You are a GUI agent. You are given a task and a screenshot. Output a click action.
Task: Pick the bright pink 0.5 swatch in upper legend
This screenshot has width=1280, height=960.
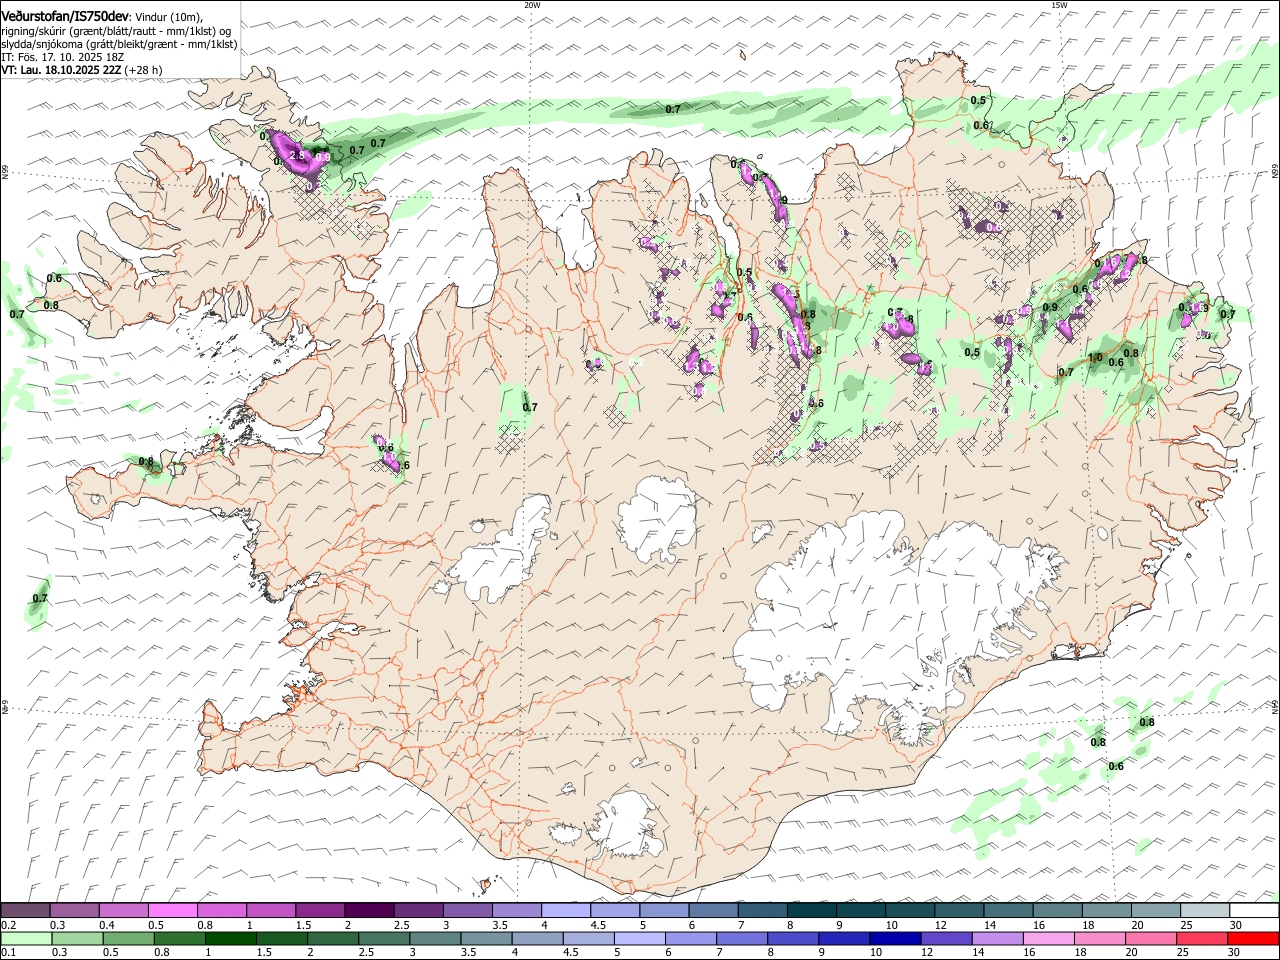pyautogui.click(x=172, y=910)
